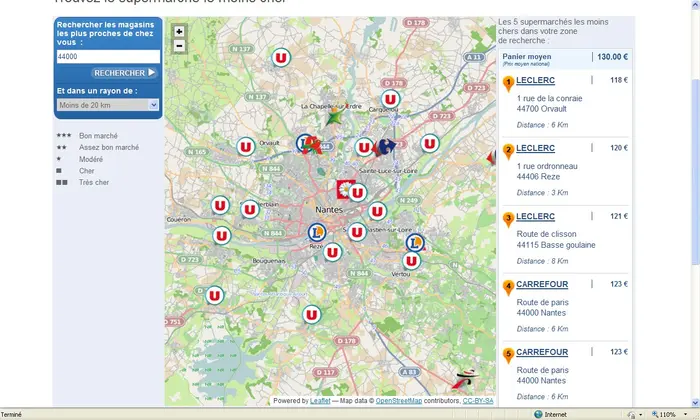Select Super U marker beside the N 249 label, right of the Nantes label

377,211
